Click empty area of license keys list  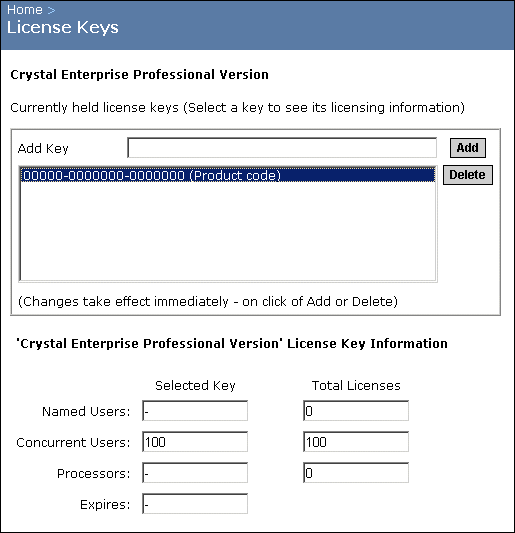pos(227,231)
